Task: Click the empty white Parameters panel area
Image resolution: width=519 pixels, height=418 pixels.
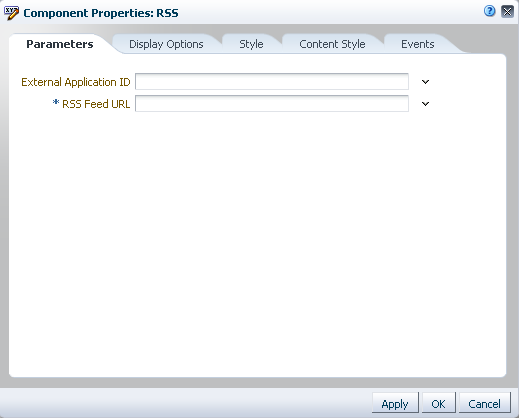Action: click(257, 243)
